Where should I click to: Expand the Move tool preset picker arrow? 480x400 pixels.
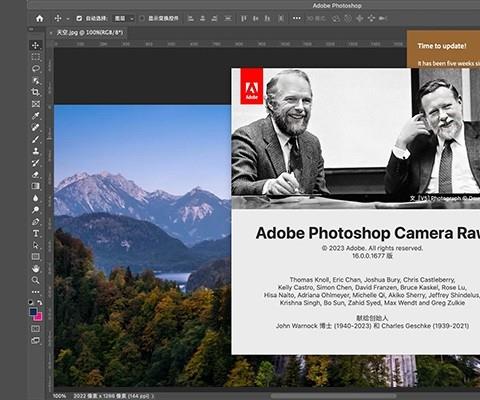tap(68, 19)
